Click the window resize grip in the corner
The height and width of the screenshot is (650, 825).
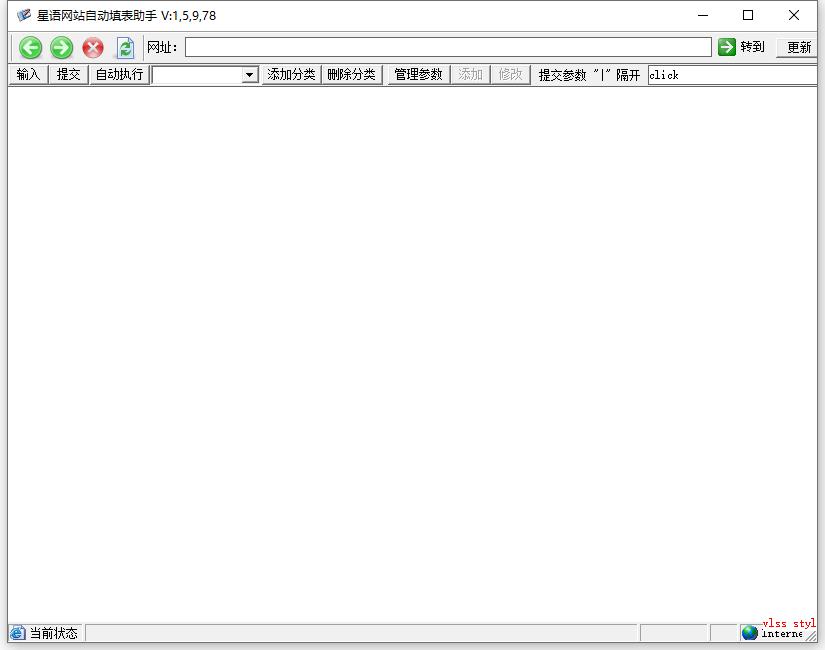(x=811, y=636)
